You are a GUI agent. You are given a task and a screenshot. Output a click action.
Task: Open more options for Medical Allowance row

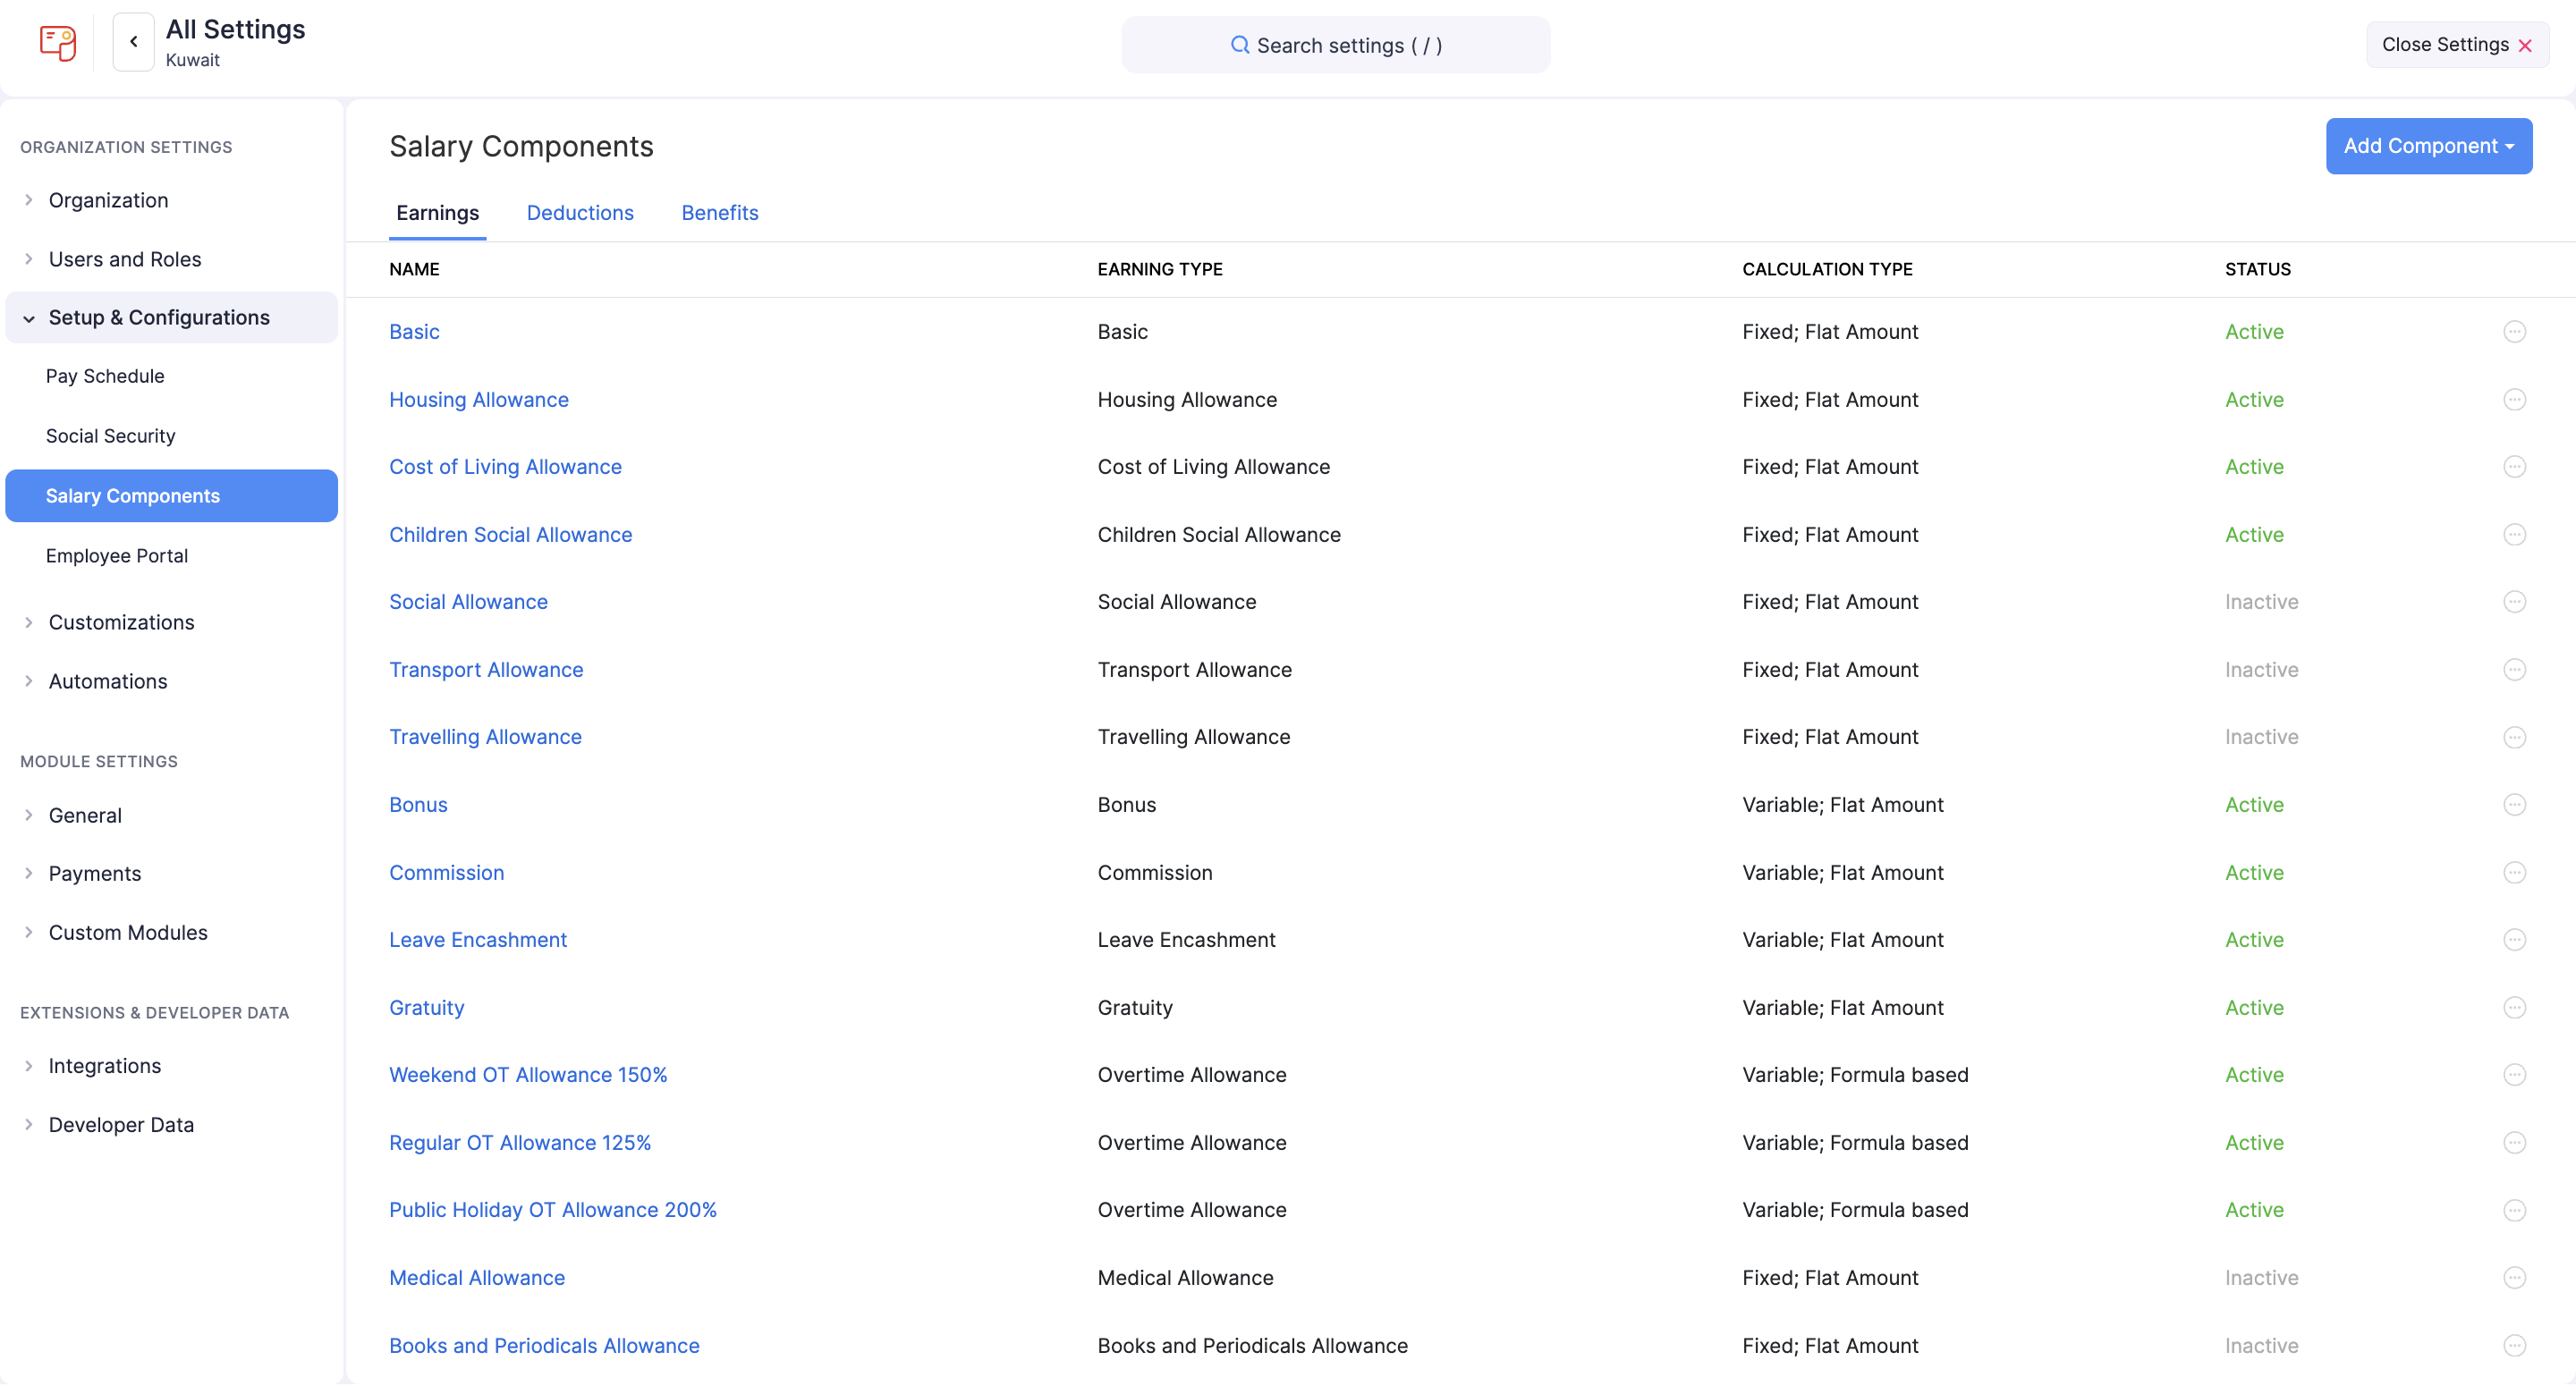pos(2514,1278)
